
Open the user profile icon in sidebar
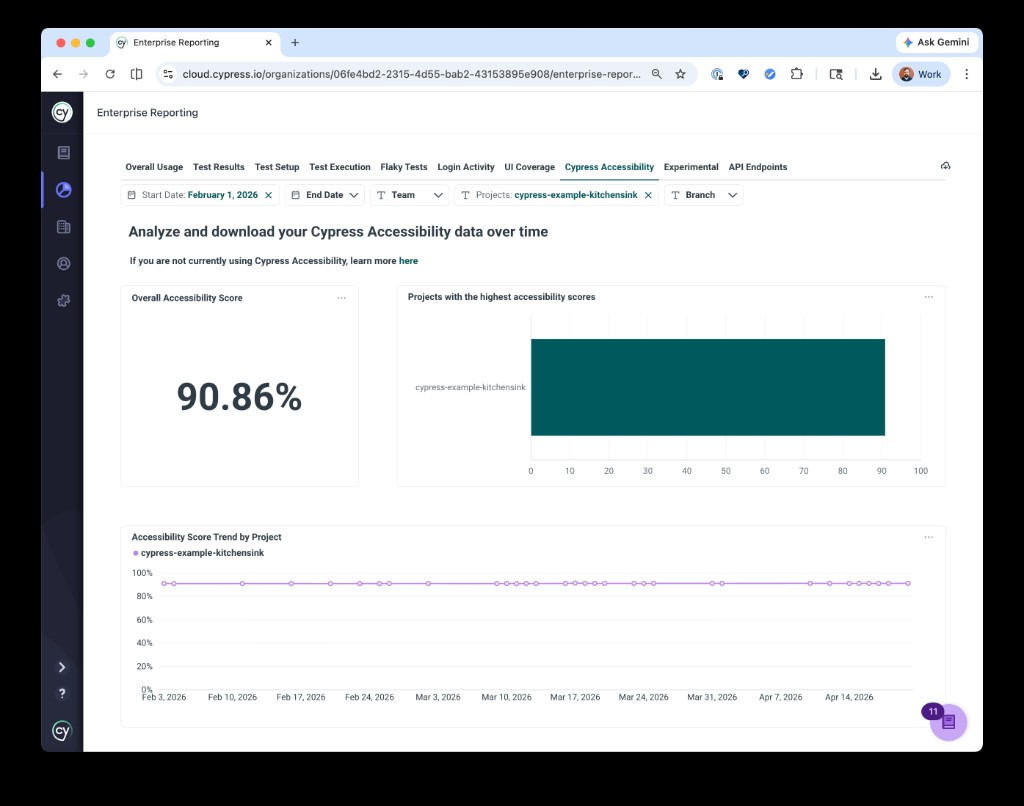coord(63,264)
